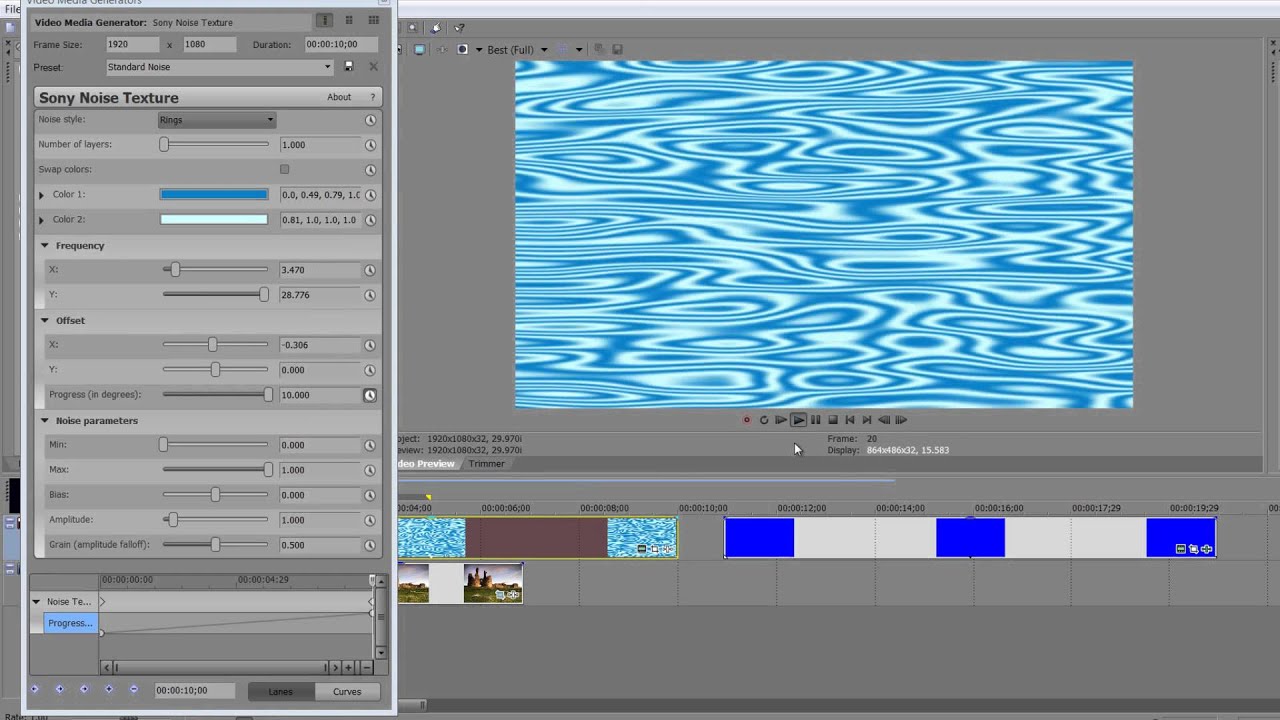The image size is (1280, 720).
Task: Open the Noise style dropdown
Action: coord(216,120)
